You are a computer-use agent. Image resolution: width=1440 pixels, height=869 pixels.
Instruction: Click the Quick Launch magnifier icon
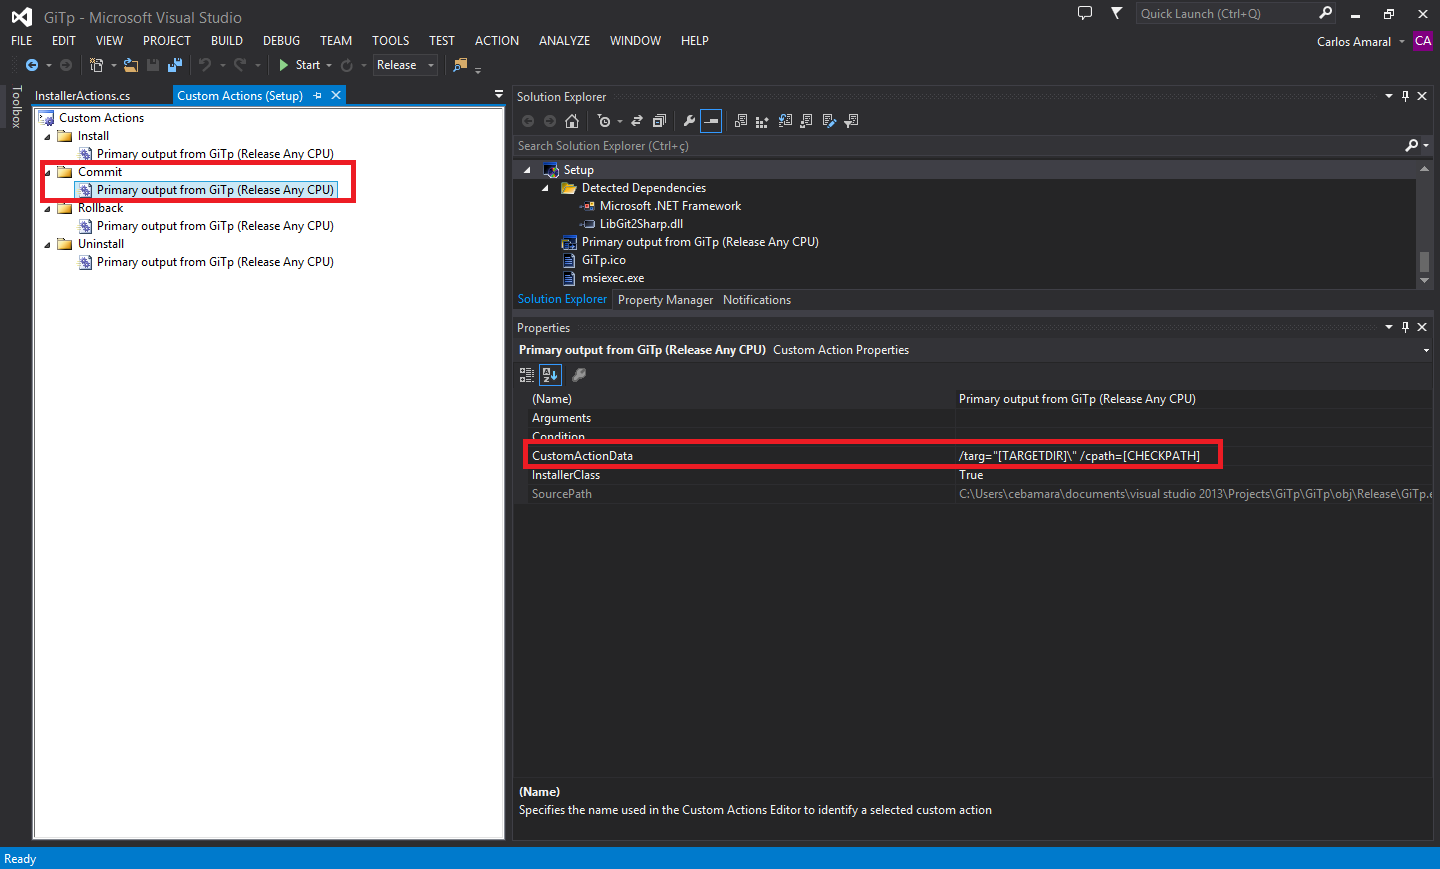(1326, 13)
